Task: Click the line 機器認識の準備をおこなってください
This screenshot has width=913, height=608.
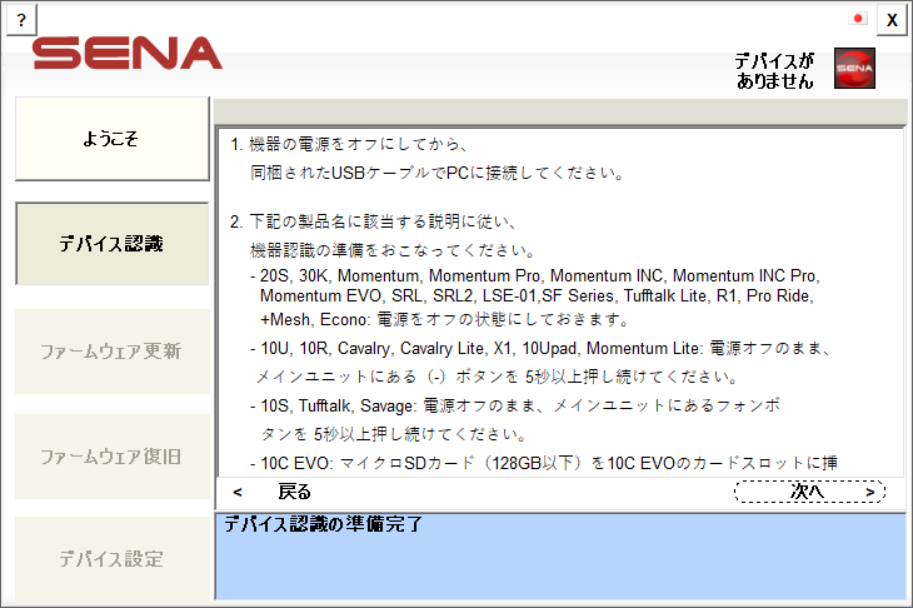Action: [392, 250]
